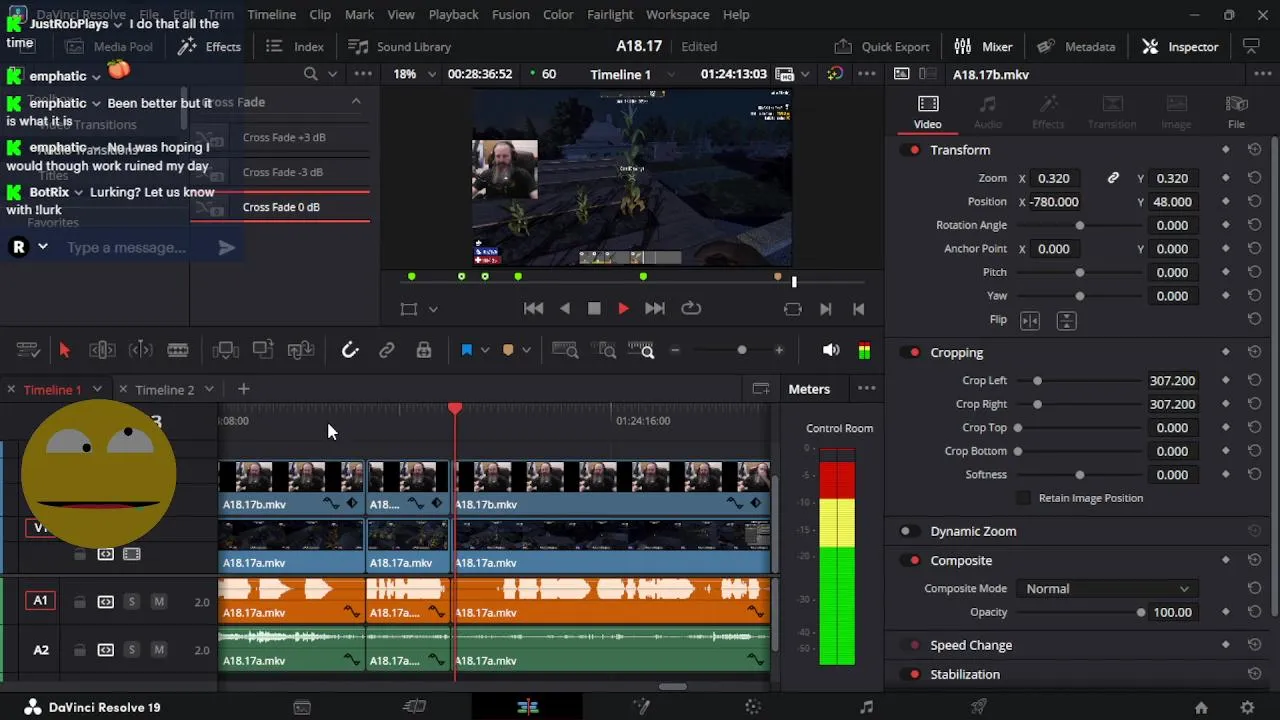
Task: Solo audio track A2
Action: coord(131,651)
